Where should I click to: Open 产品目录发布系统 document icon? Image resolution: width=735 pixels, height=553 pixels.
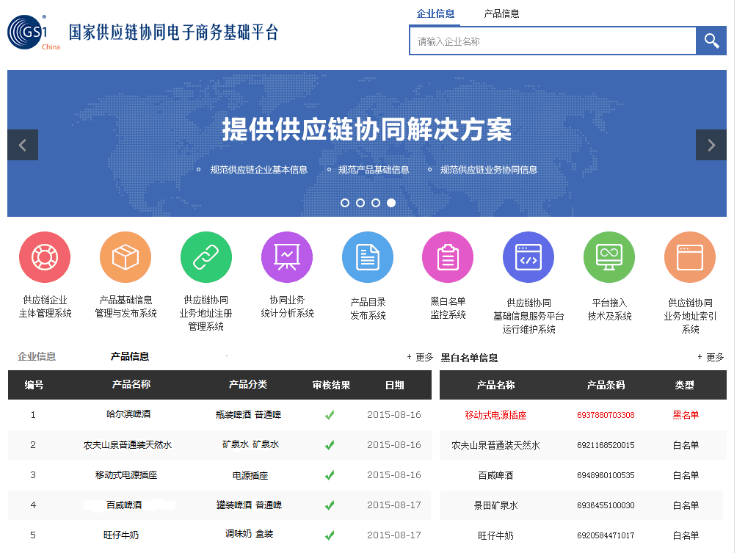pos(367,257)
